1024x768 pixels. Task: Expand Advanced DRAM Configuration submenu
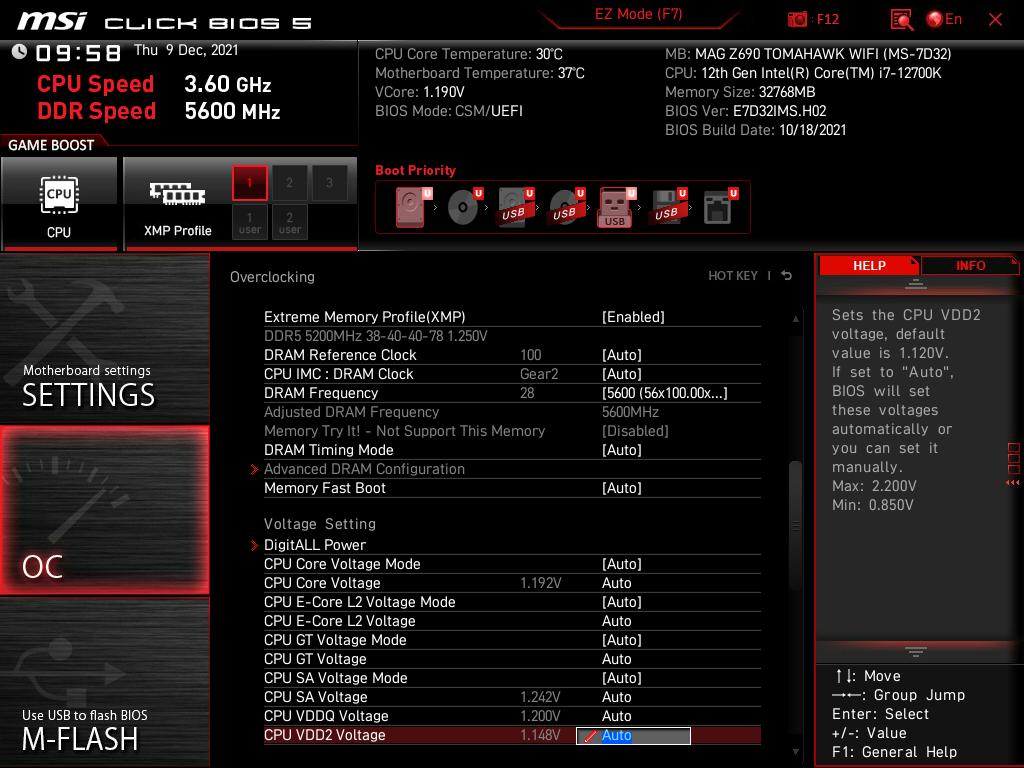click(364, 469)
